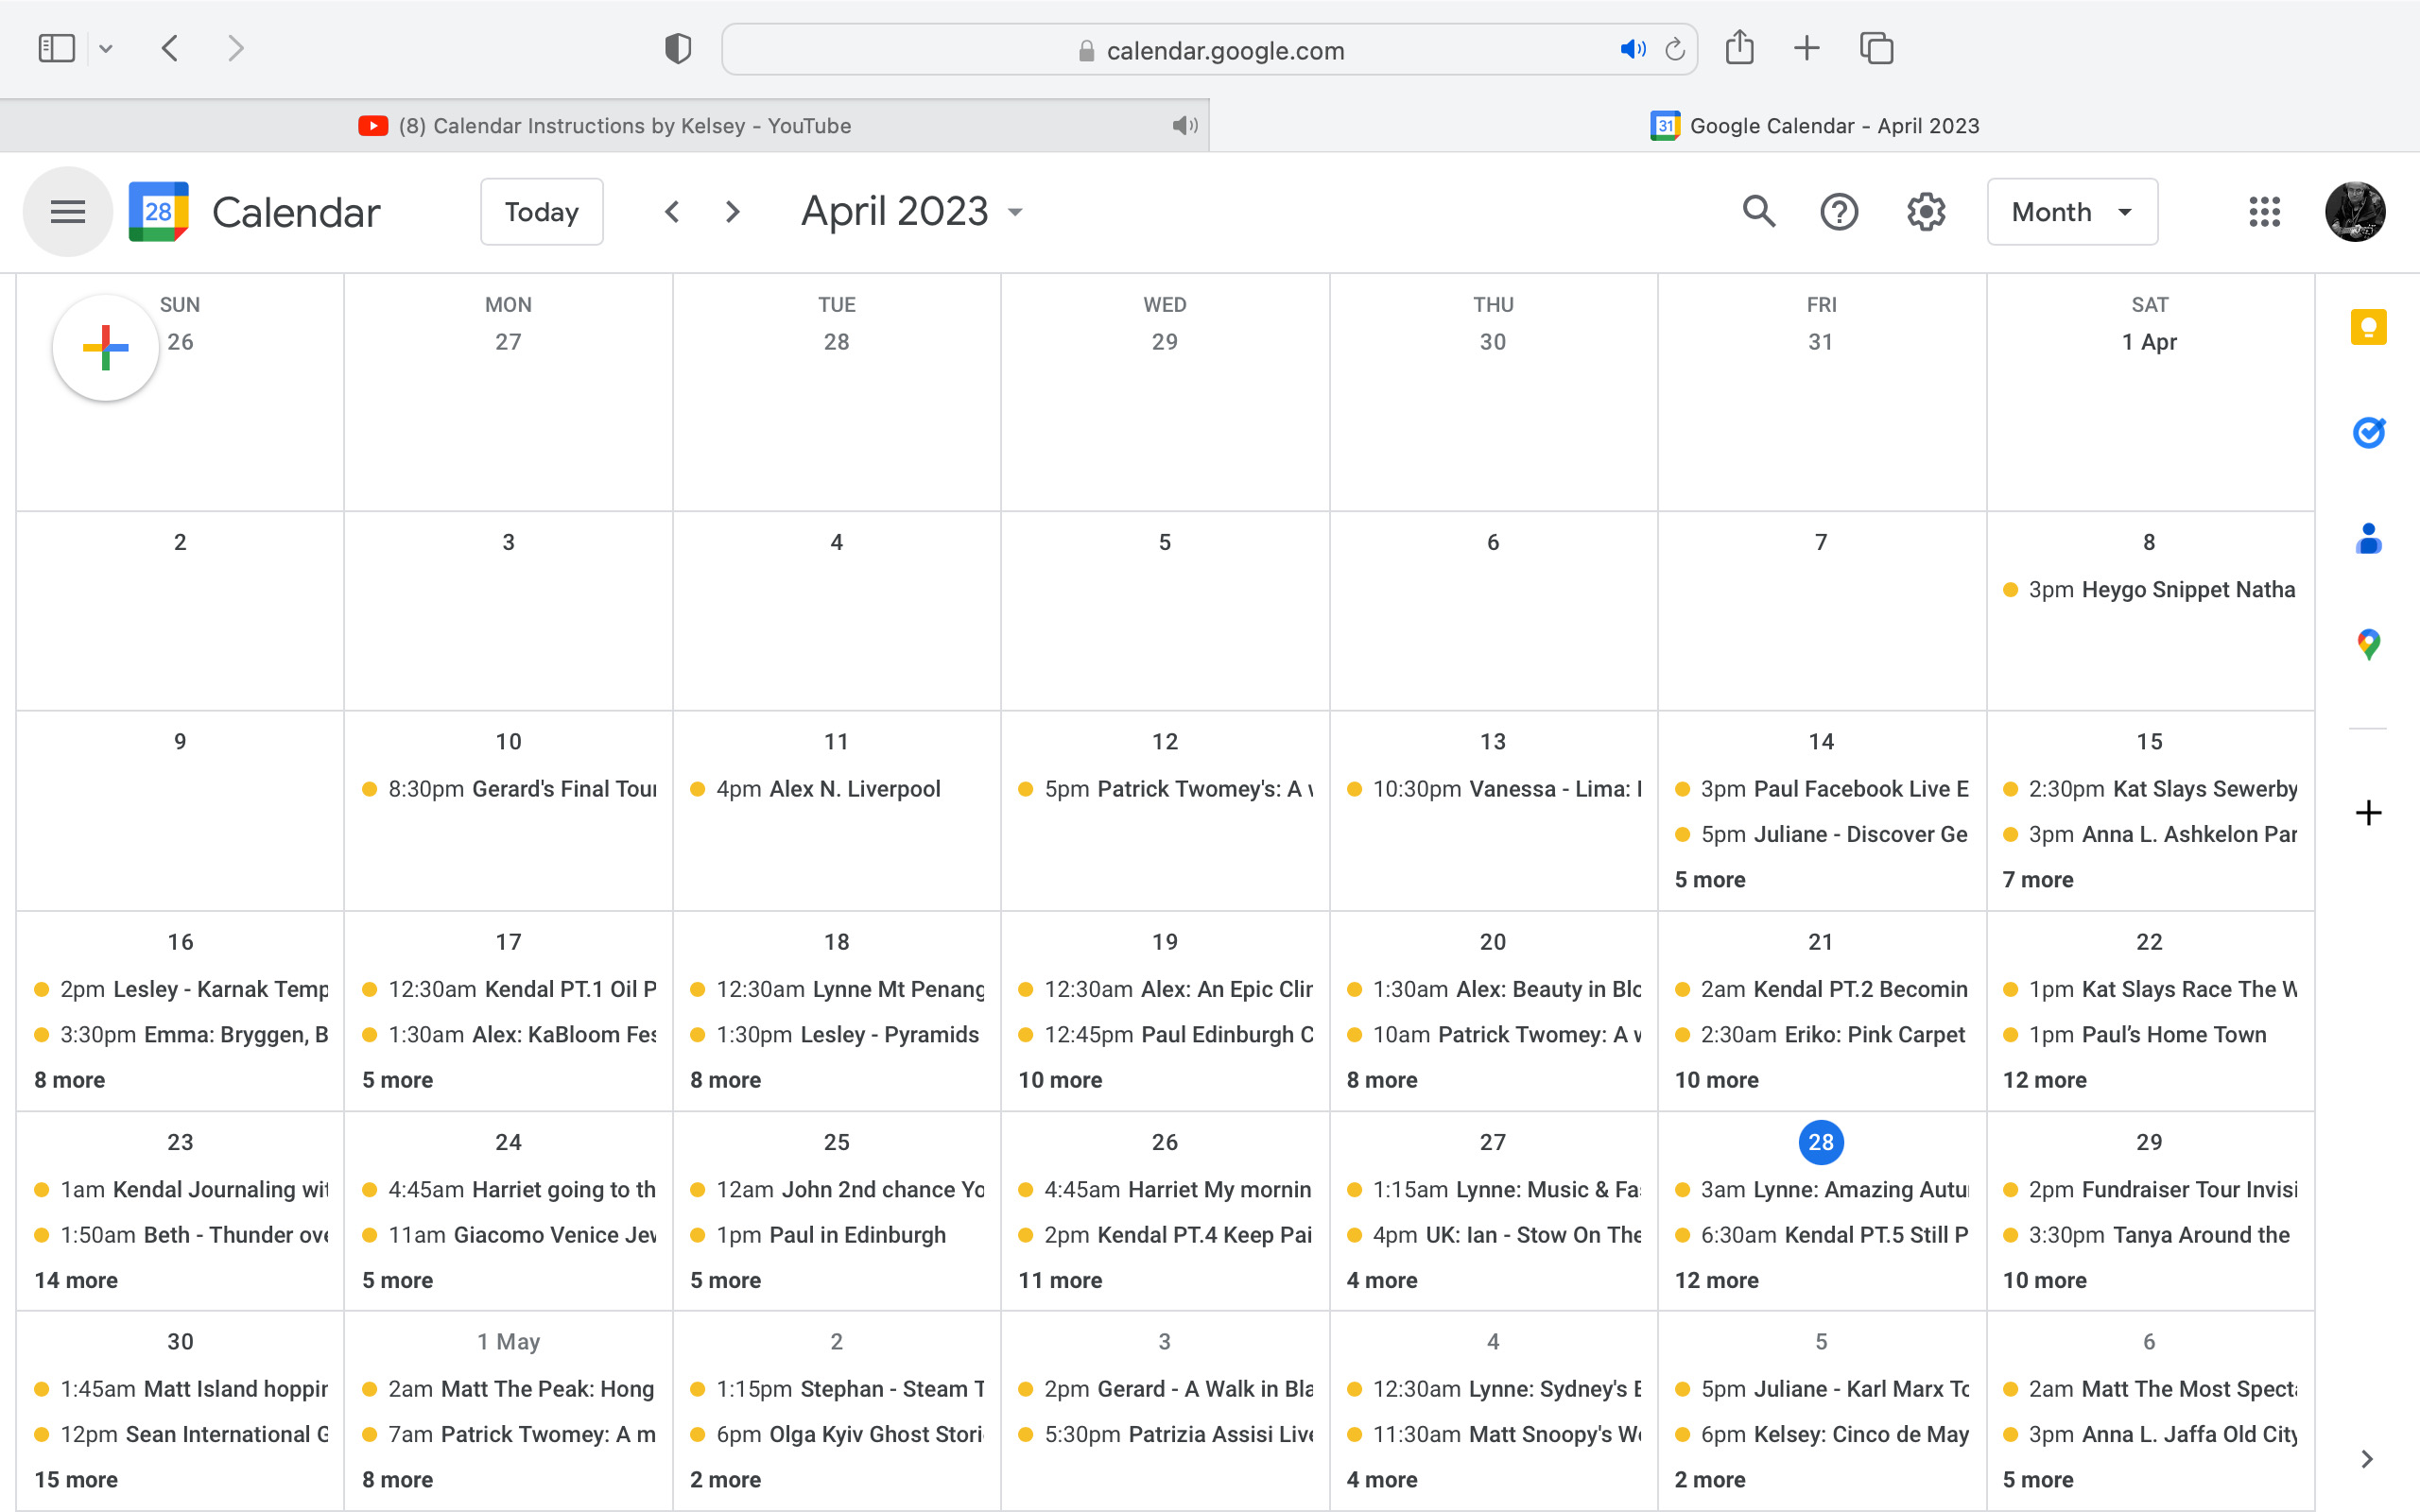Select the Google Calendar April 2023 tab
The height and width of the screenshot is (1512, 2420).
[1814, 126]
